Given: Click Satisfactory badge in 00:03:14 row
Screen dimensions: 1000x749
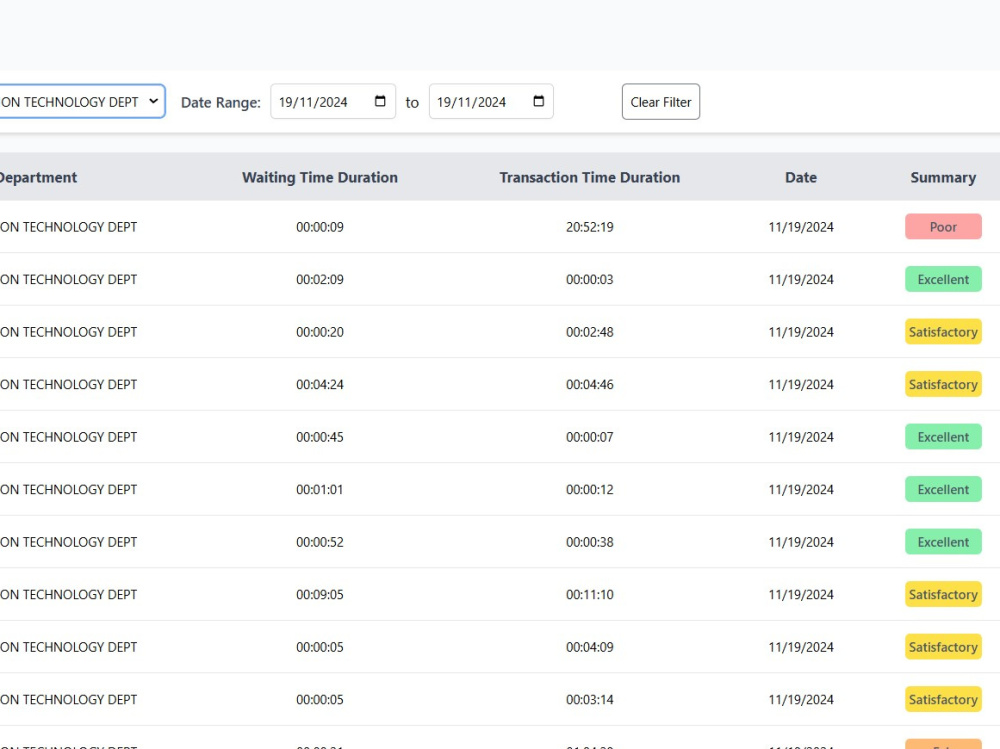Looking at the screenshot, I should coord(943,699).
